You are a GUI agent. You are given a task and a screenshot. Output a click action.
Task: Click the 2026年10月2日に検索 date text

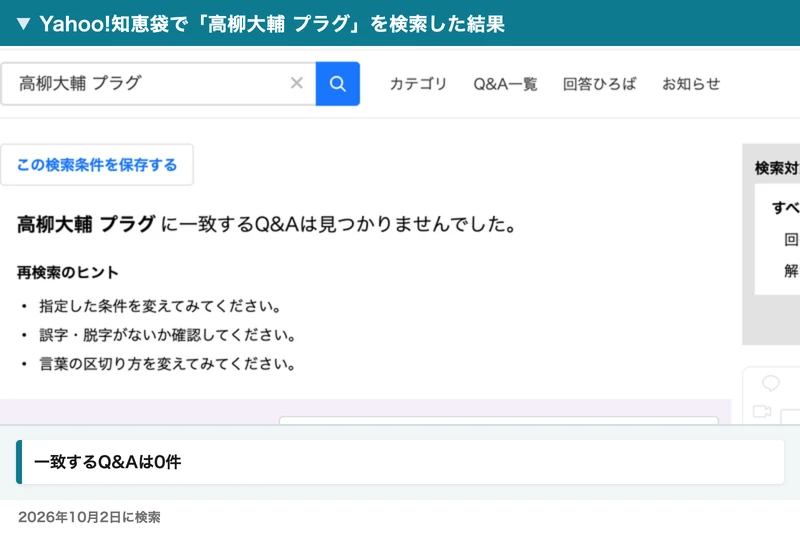[x=89, y=517]
